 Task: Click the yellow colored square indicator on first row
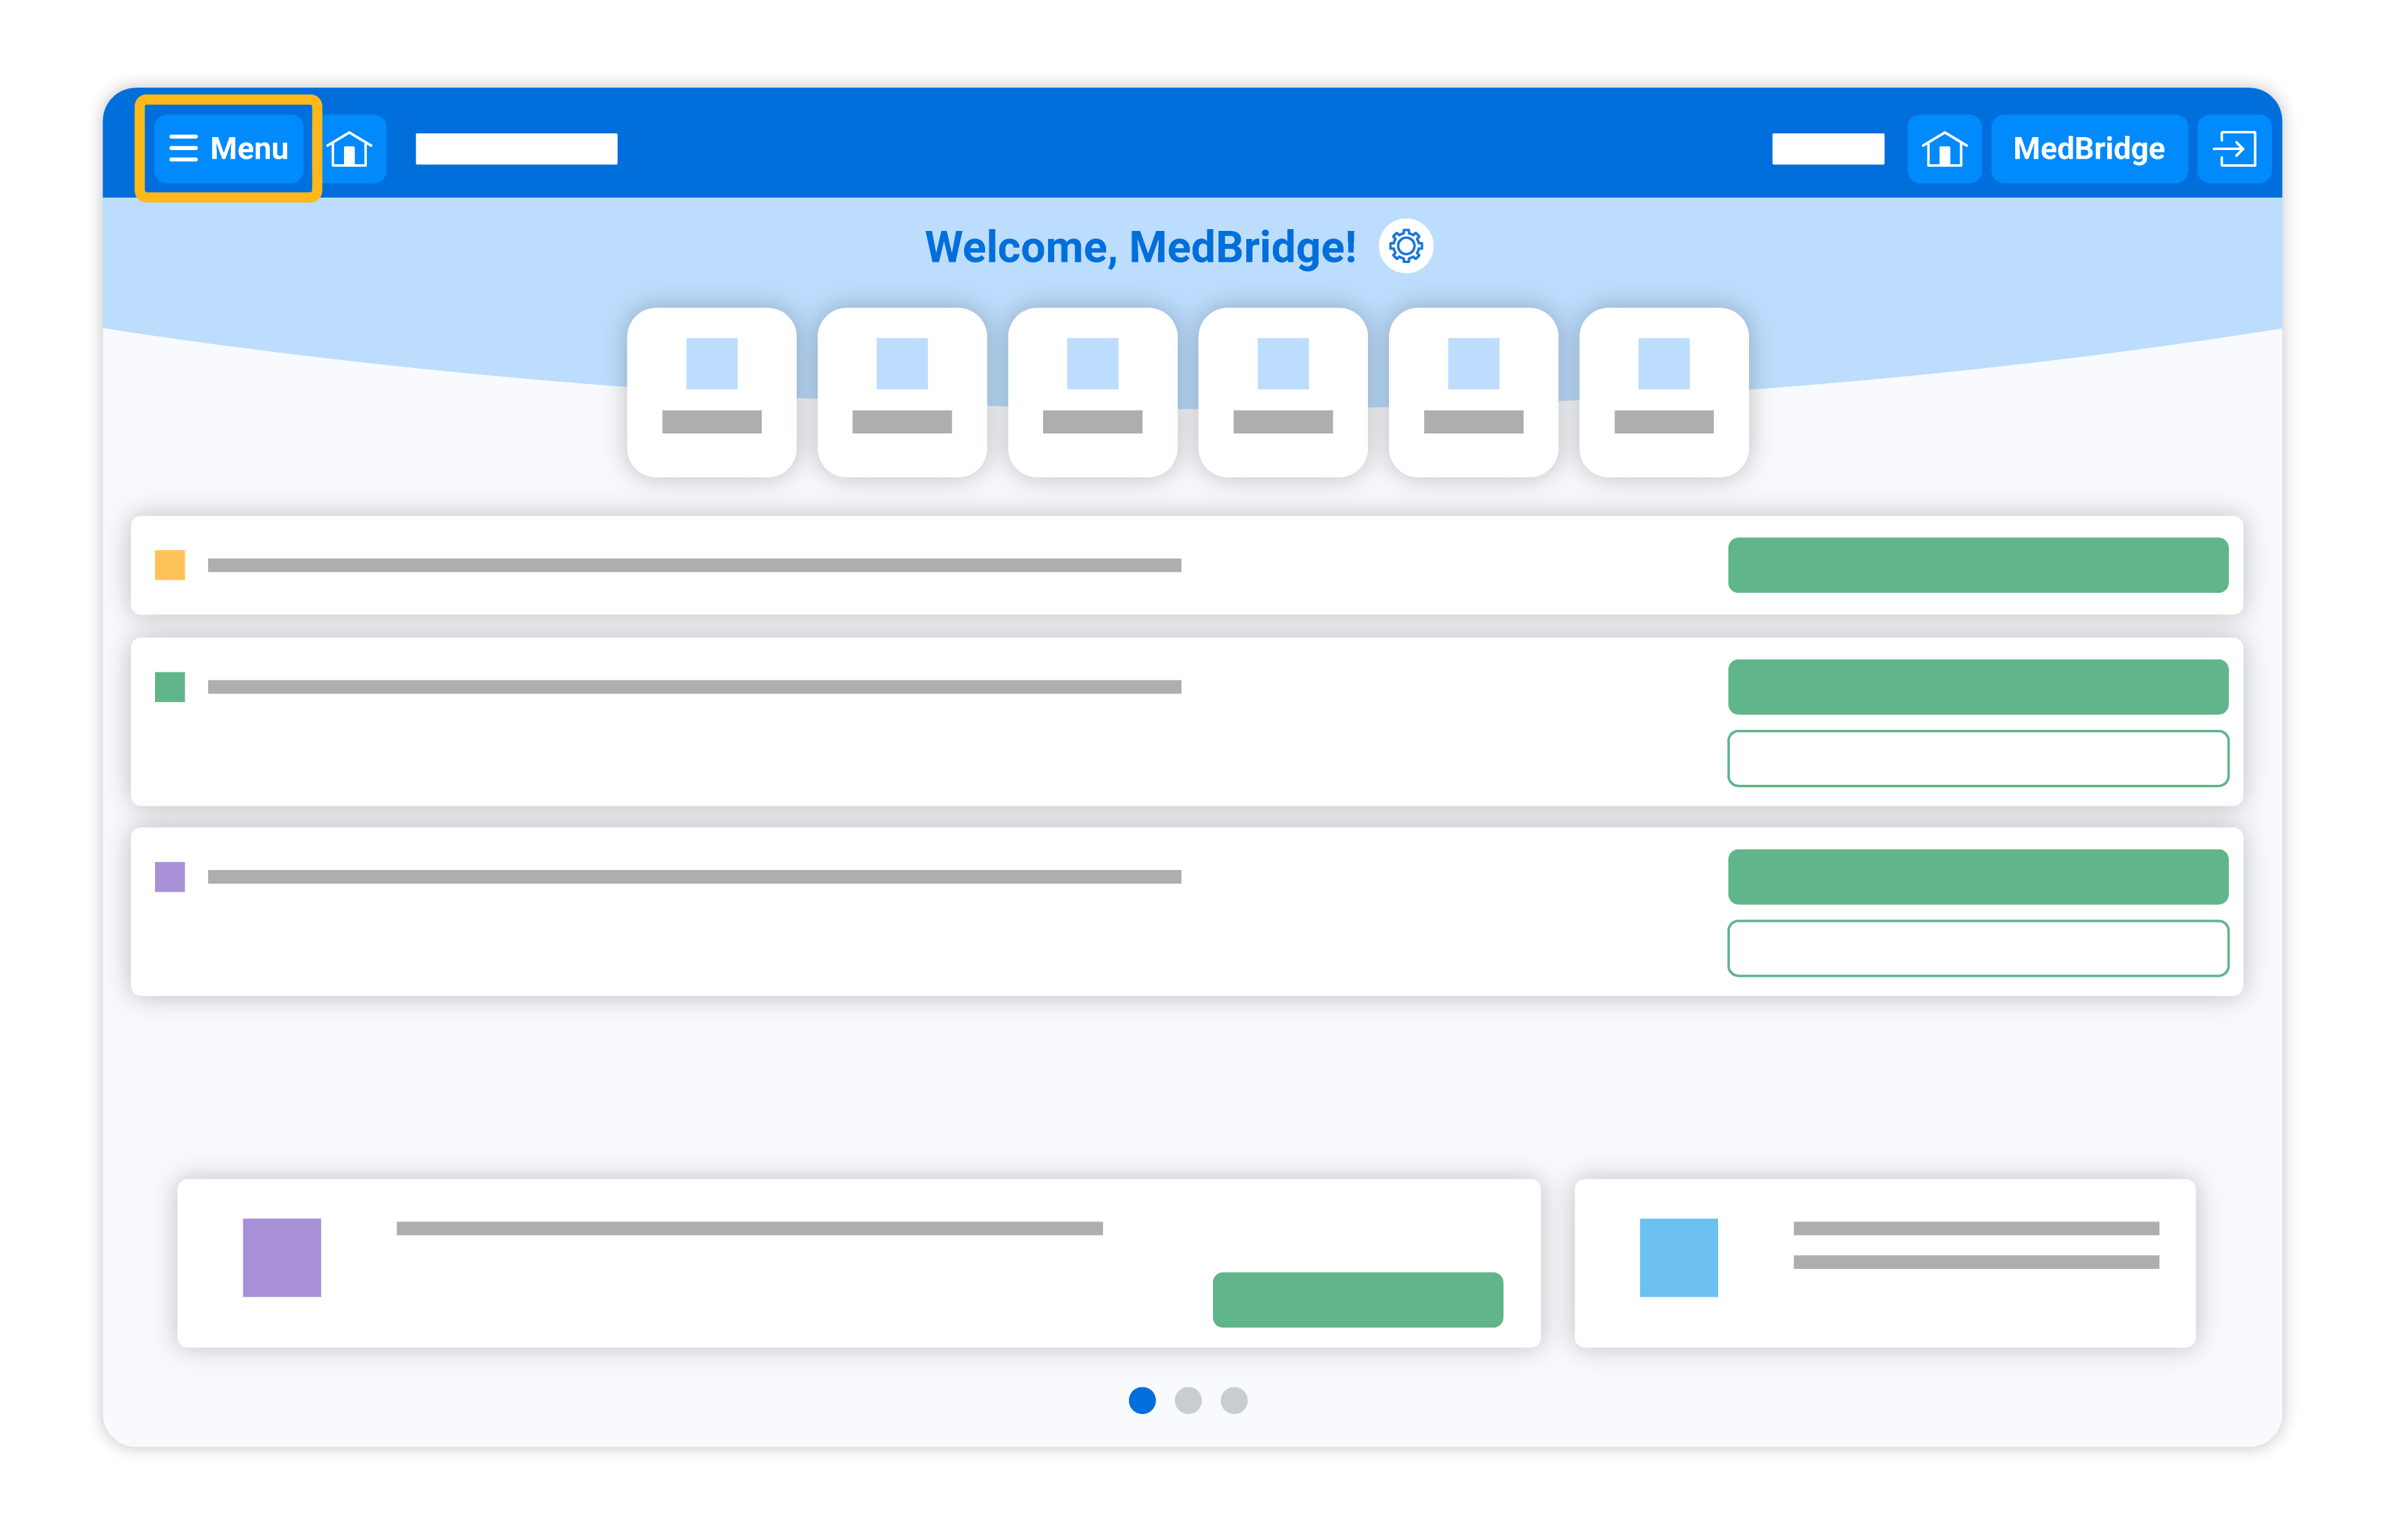tap(169, 564)
